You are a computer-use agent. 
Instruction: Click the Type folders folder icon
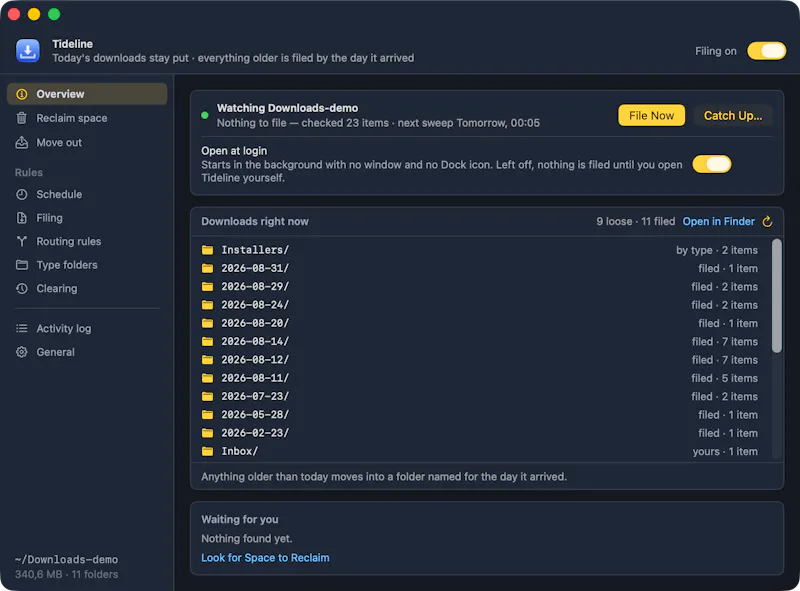point(22,265)
